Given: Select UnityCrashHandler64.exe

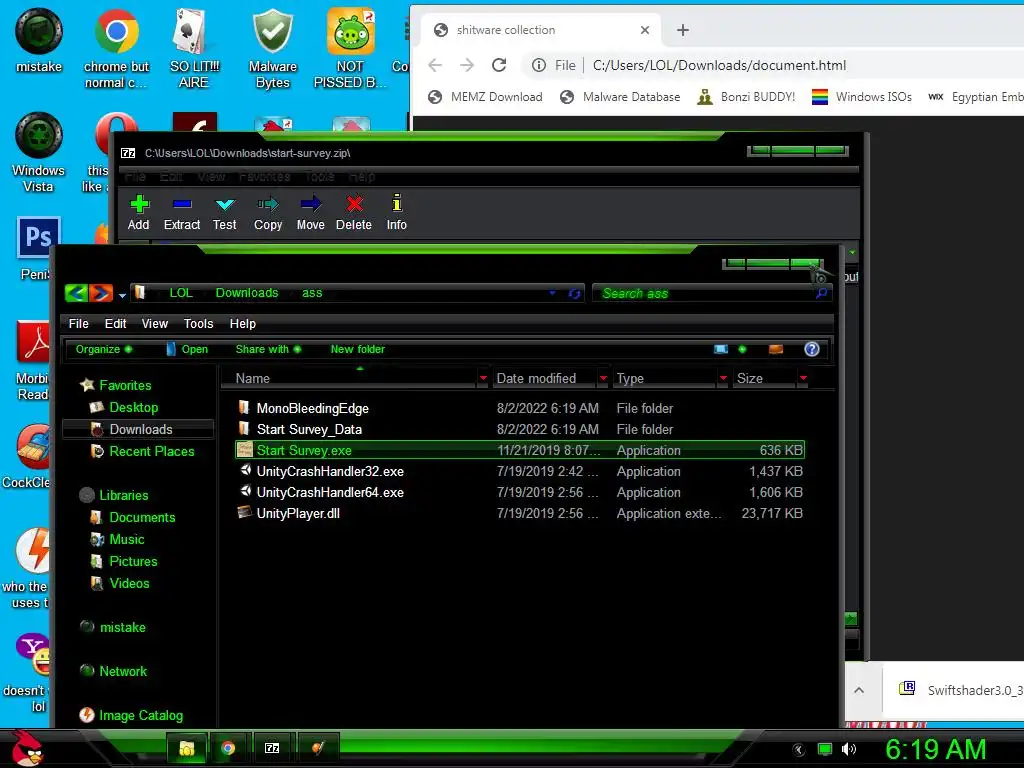Looking at the screenshot, I should pos(519,492).
